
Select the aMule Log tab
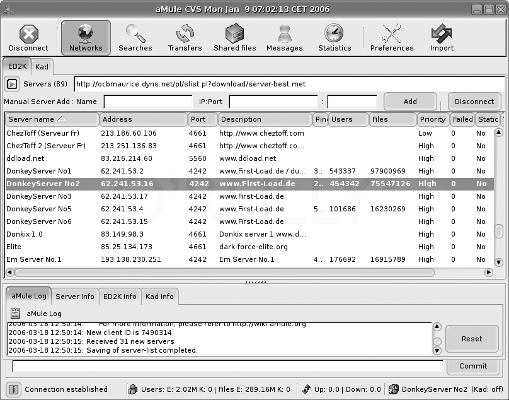point(29,296)
